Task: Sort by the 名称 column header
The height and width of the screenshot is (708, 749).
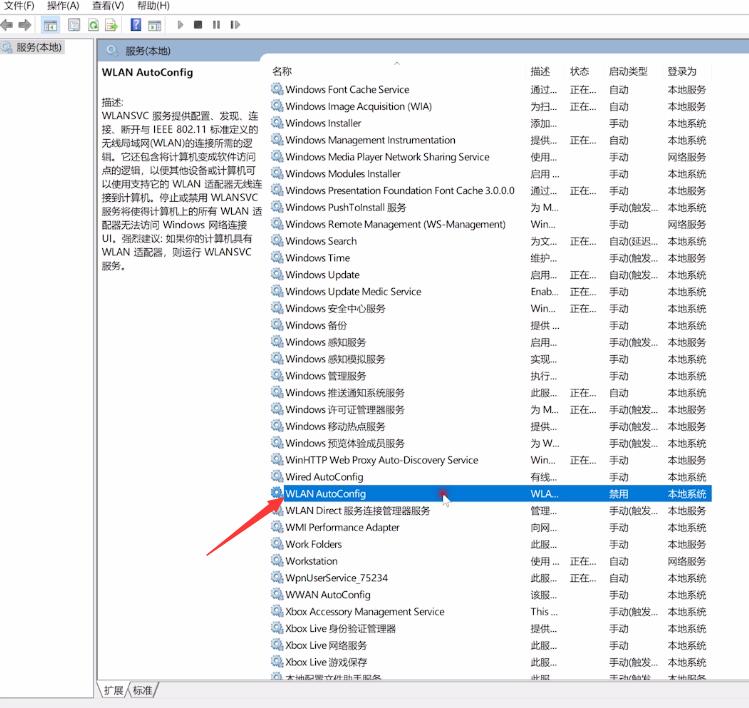Action: coord(282,71)
